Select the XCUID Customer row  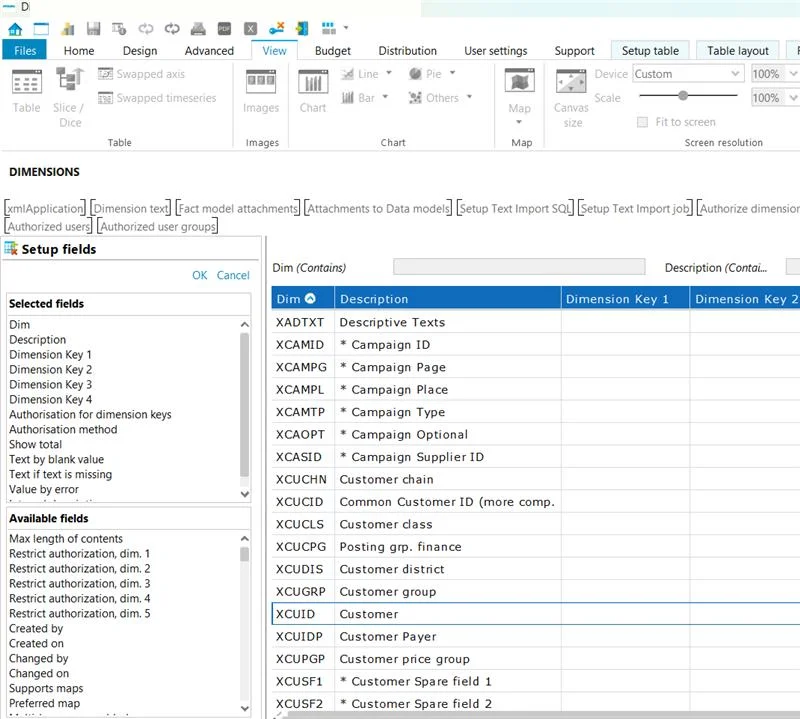click(x=535, y=614)
